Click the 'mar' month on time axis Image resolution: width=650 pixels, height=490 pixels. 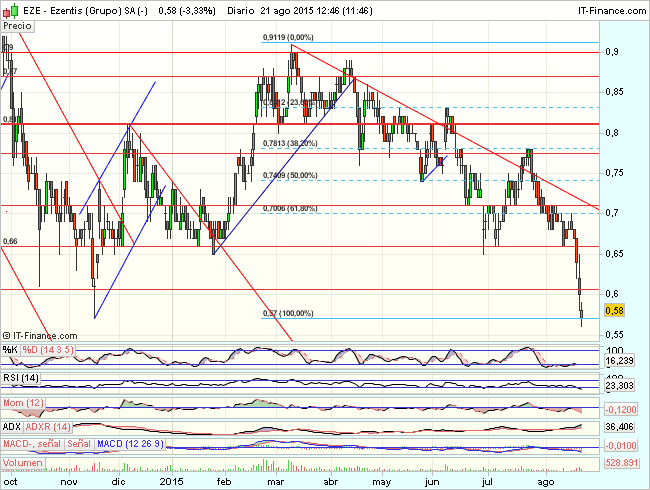pos(276,482)
